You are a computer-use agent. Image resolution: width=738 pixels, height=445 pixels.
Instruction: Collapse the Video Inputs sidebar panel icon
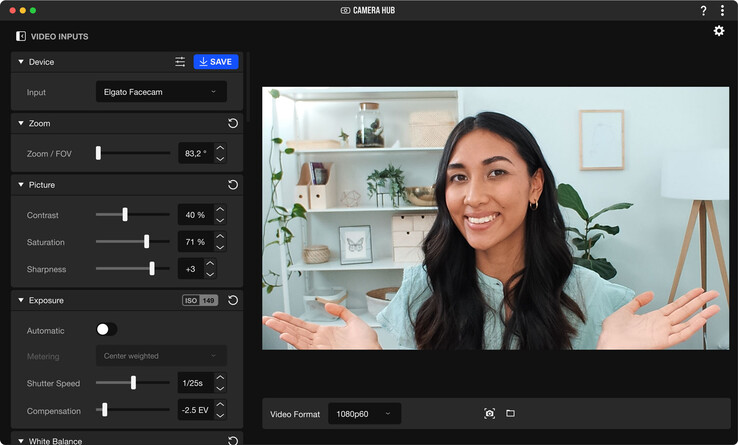[21, 36]
